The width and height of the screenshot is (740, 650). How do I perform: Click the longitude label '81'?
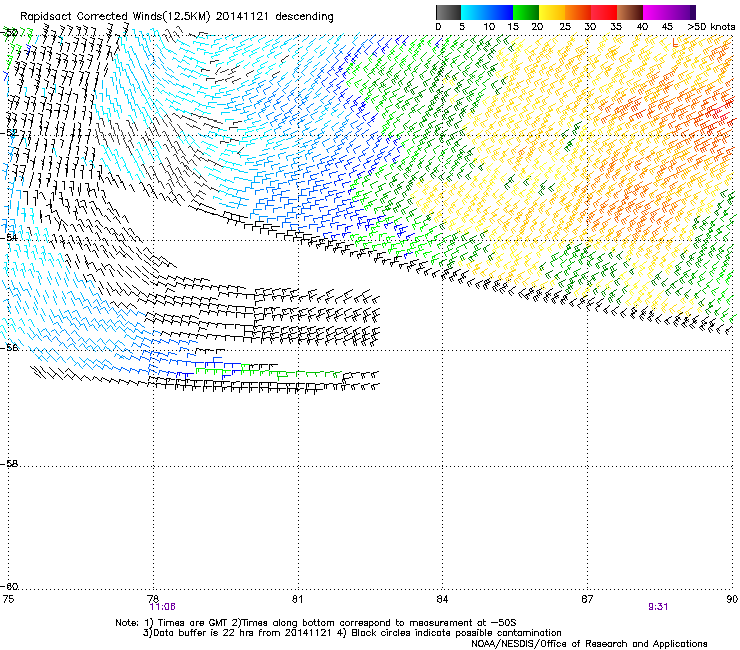tap(297, 599)
